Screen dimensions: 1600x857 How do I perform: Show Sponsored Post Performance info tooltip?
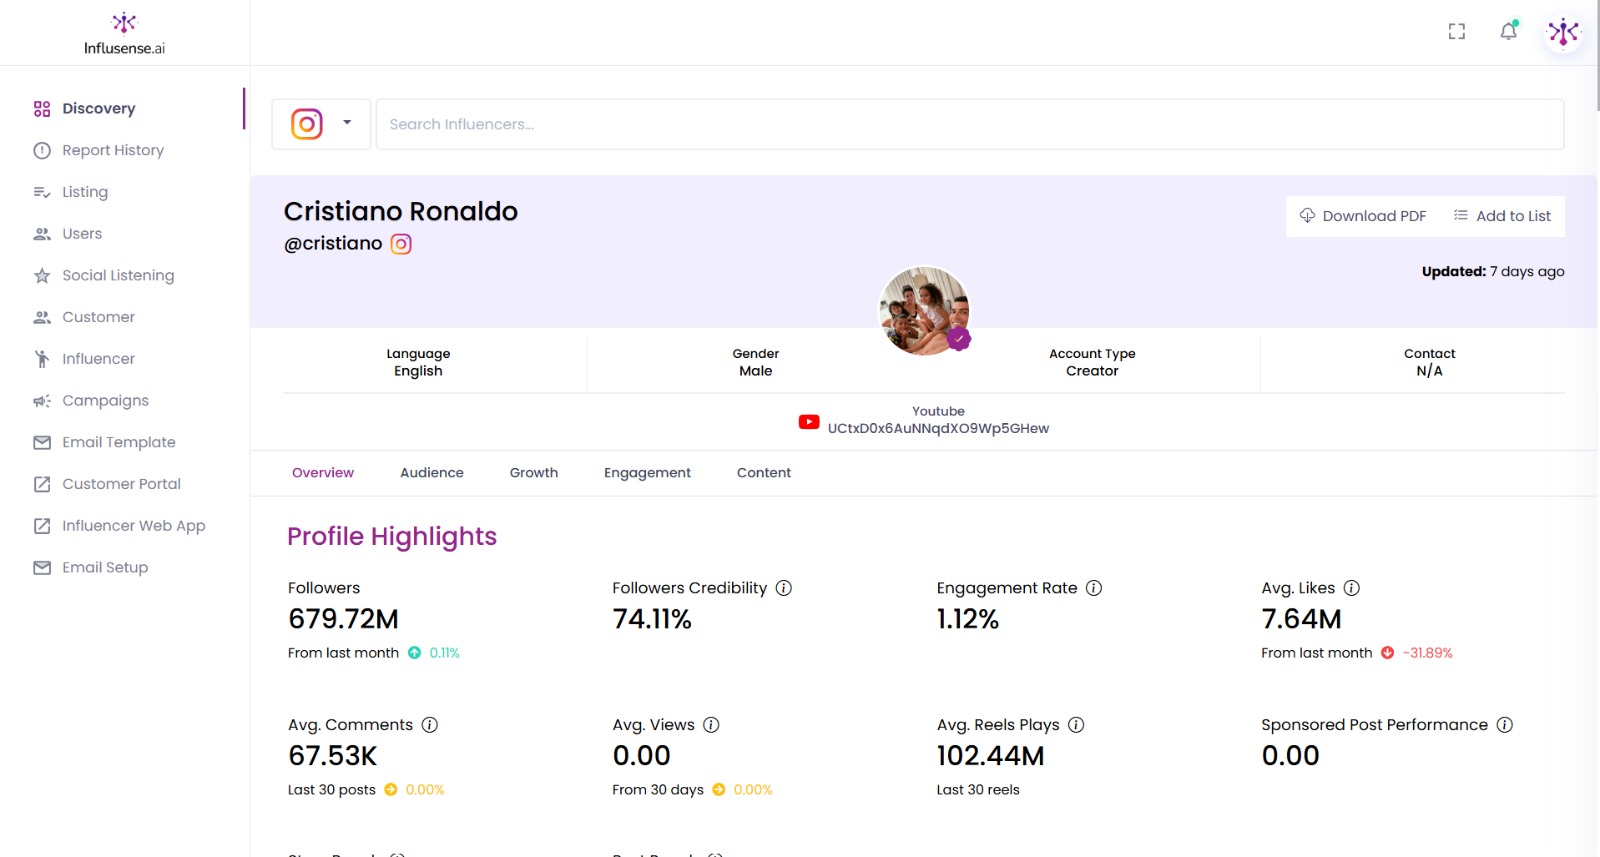[x=1505, y=725]
